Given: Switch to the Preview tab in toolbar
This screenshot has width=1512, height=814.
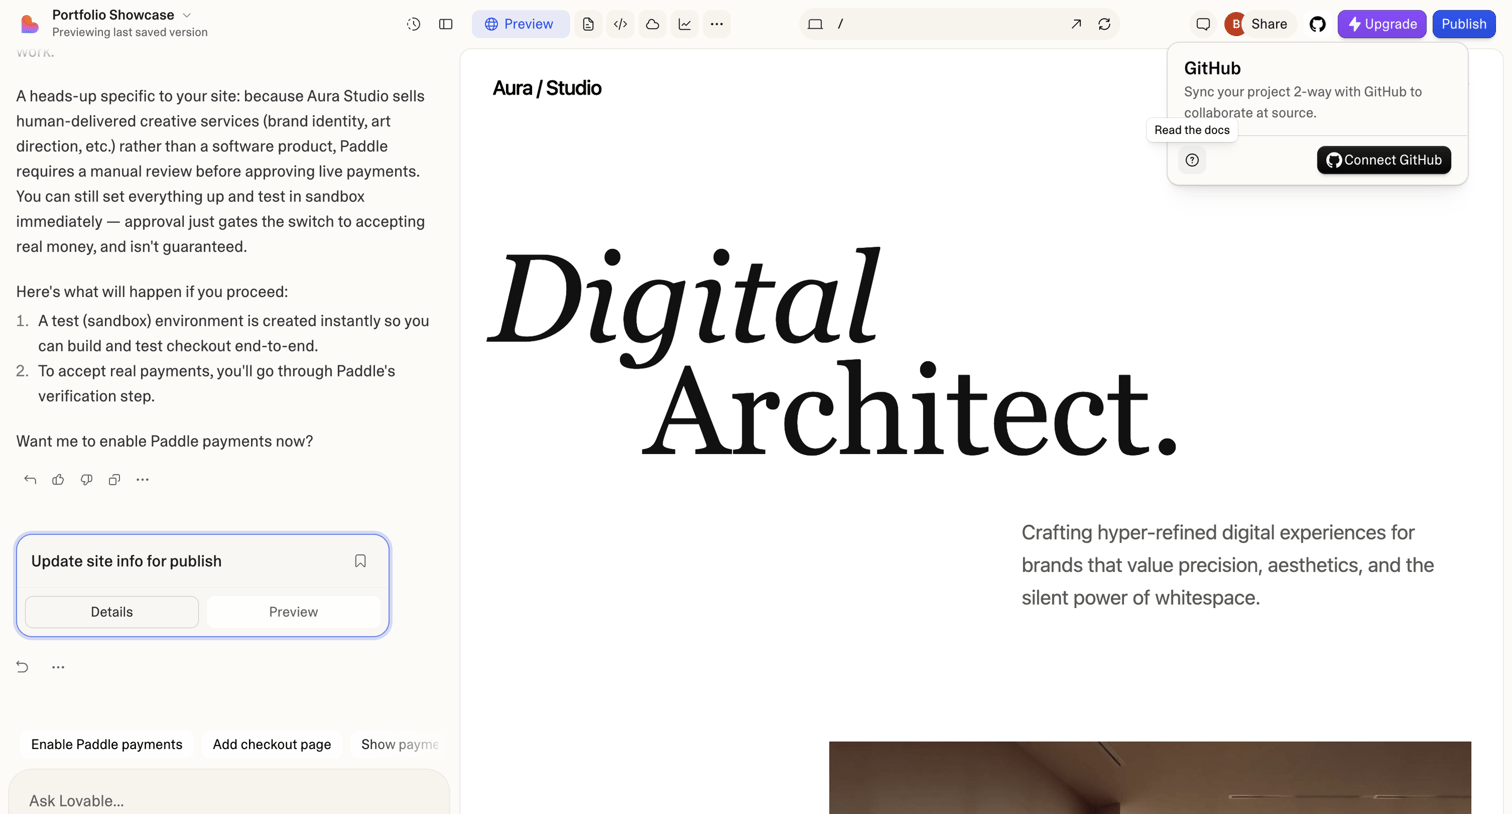Looking at the screenshot, I should click(x=520, y=24).
